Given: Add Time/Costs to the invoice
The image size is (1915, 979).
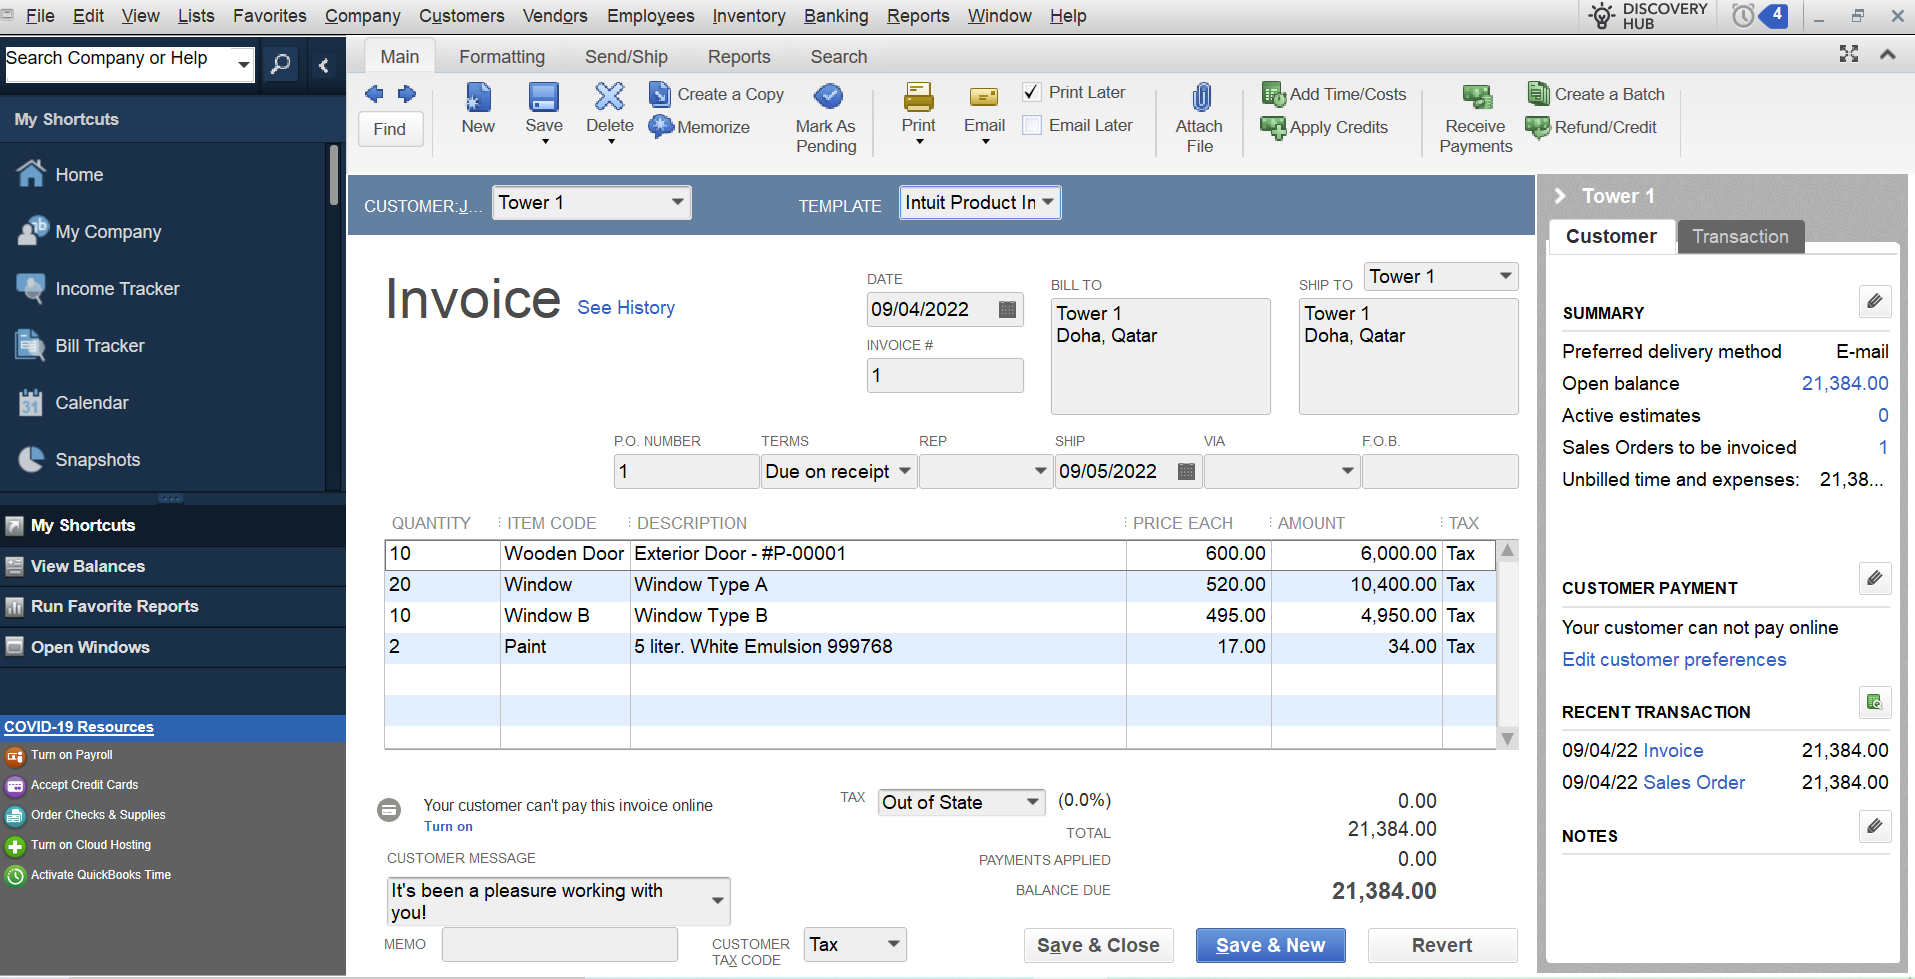Looking at the screenshot, I should point(1334,94).
